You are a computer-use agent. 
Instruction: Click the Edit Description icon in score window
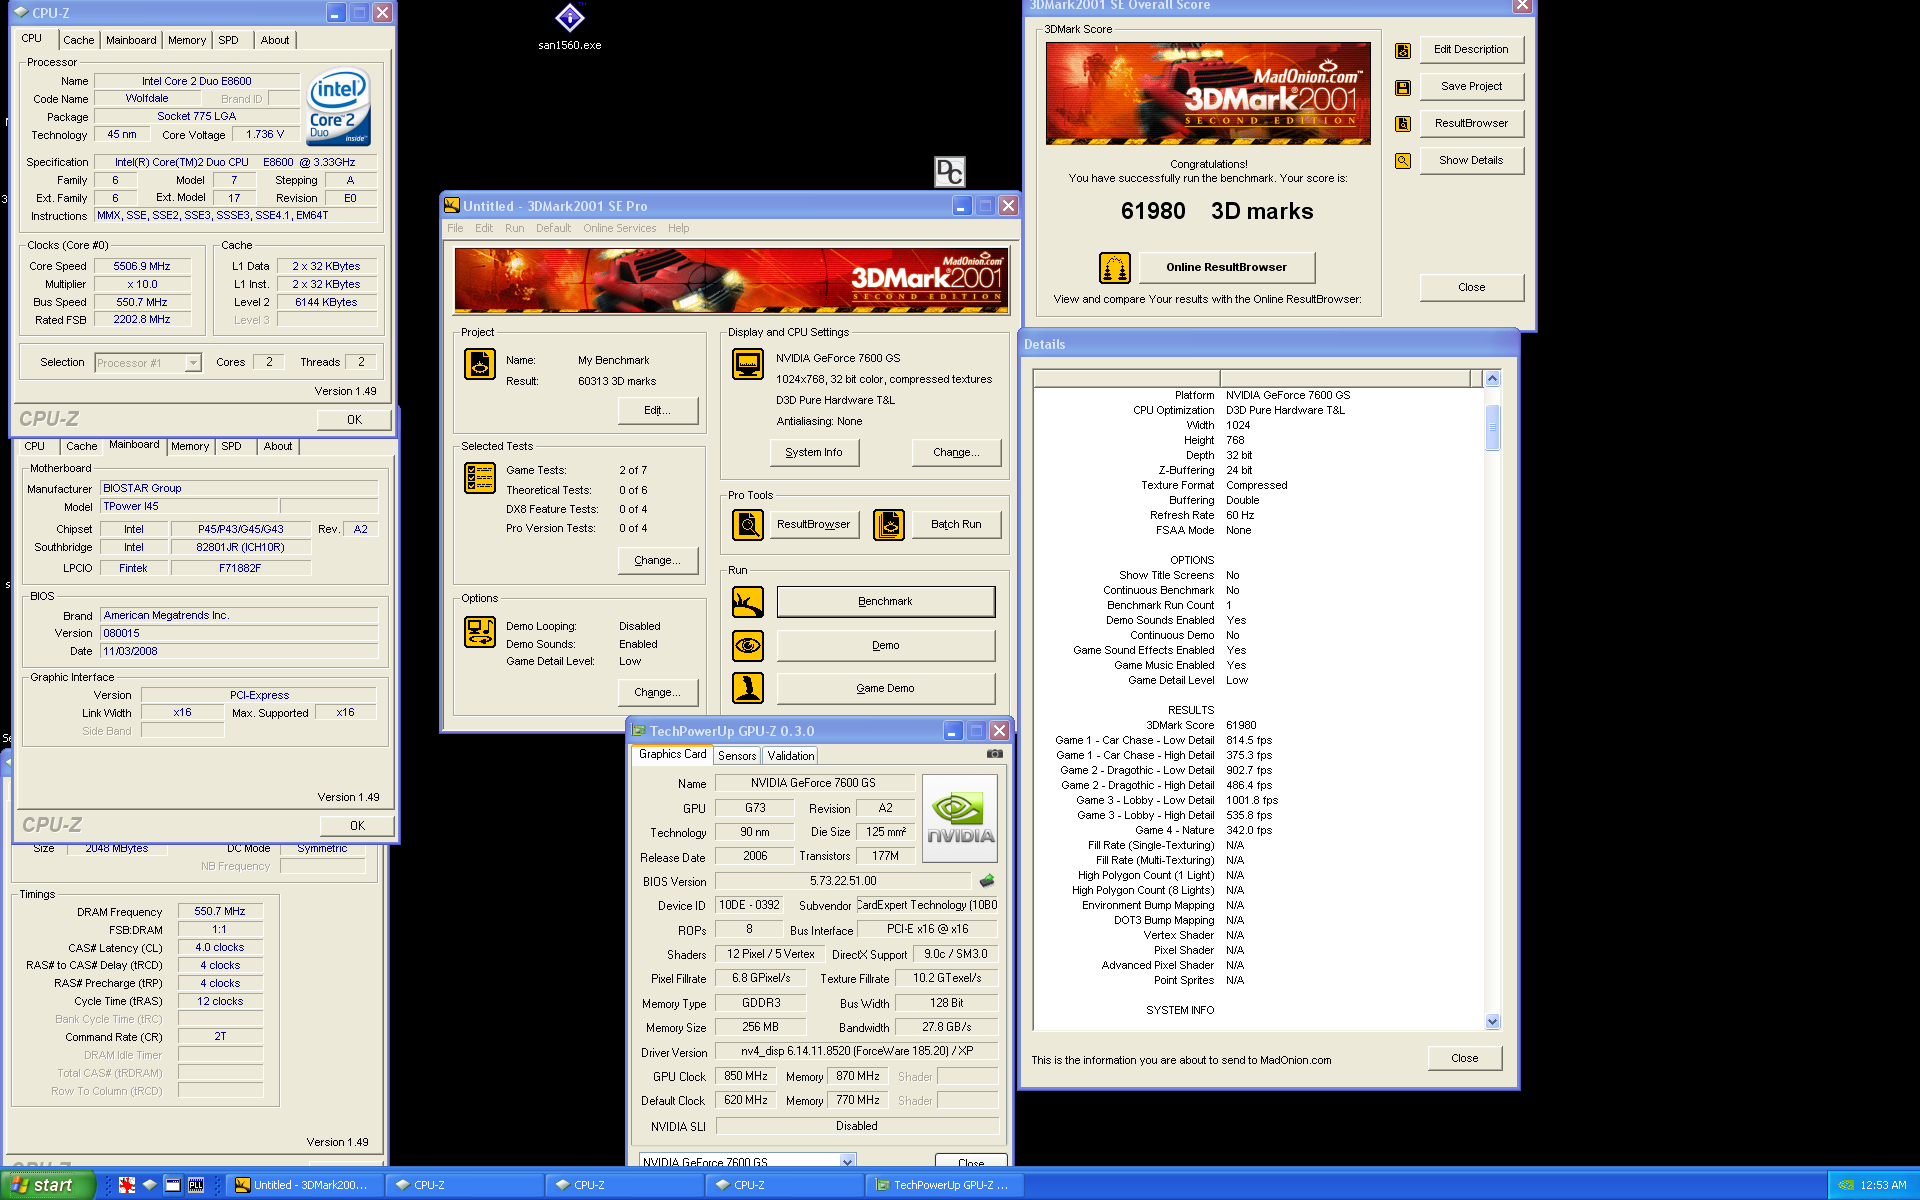(x=1403, y=50)
